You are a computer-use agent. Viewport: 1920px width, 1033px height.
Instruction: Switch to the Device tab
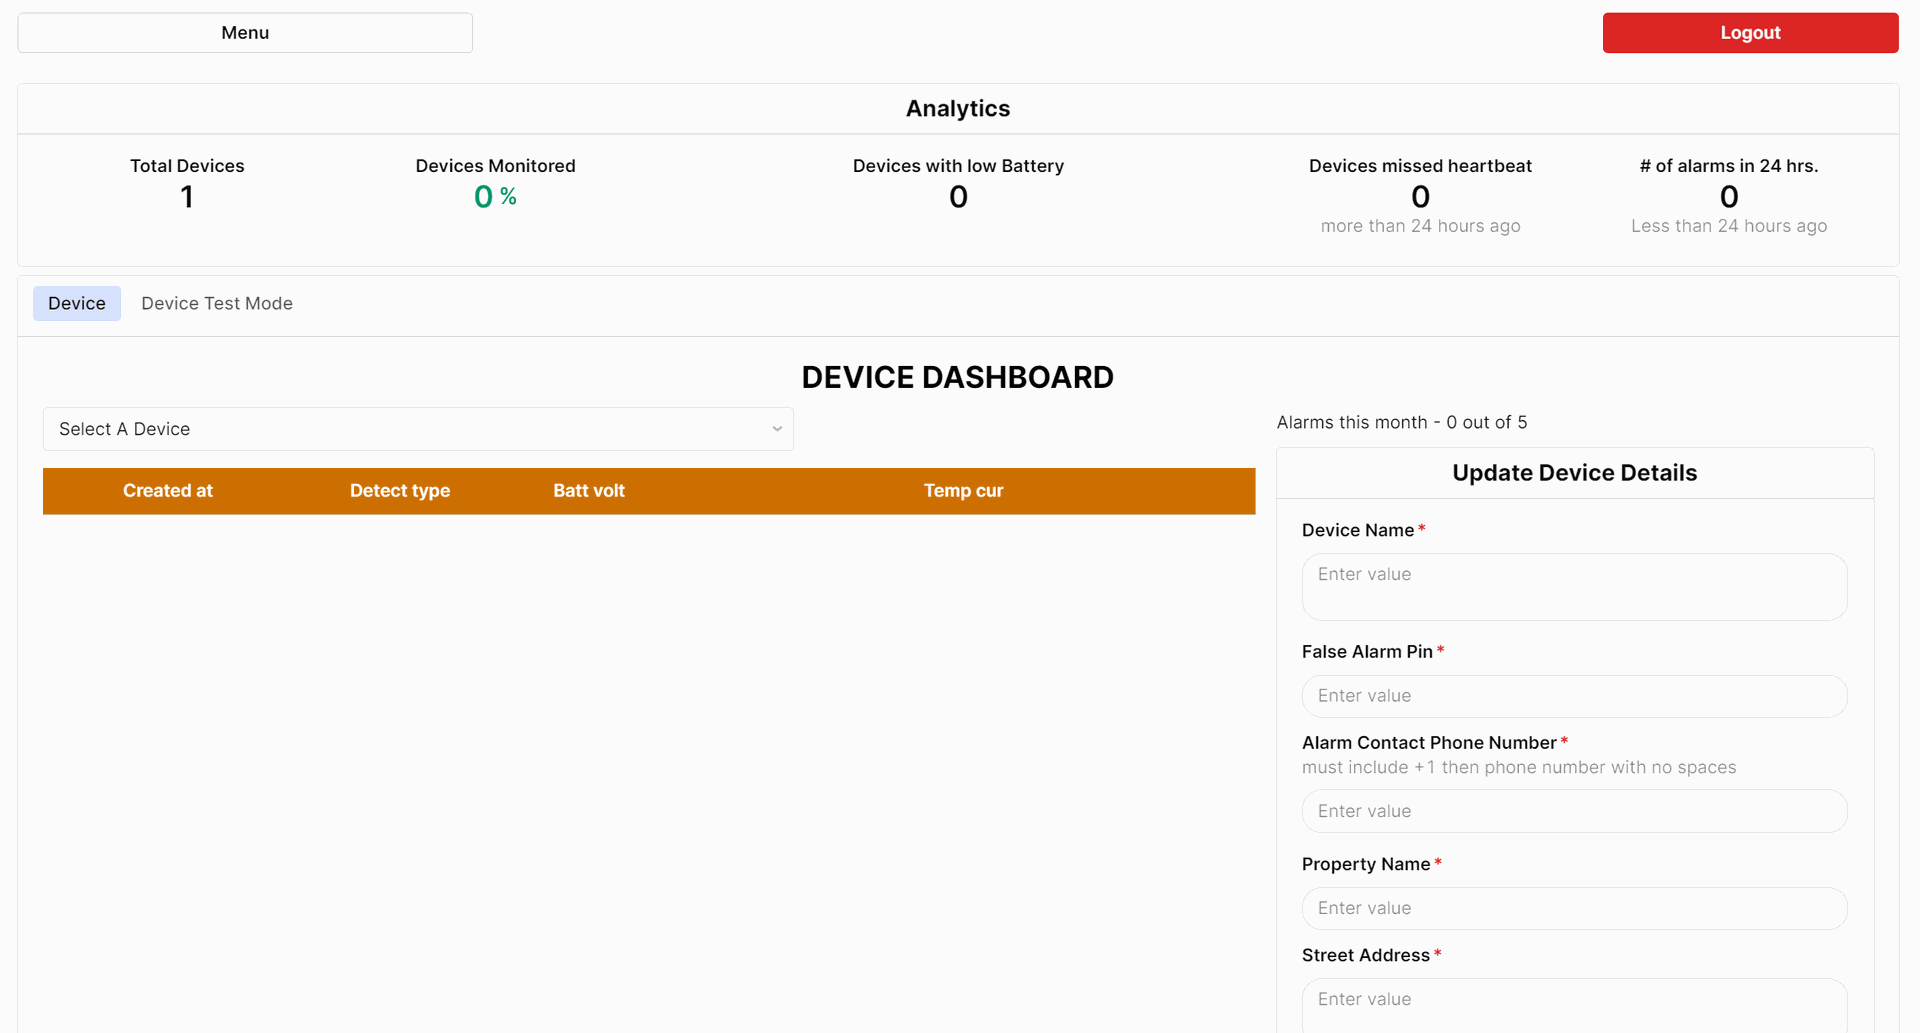77,303
